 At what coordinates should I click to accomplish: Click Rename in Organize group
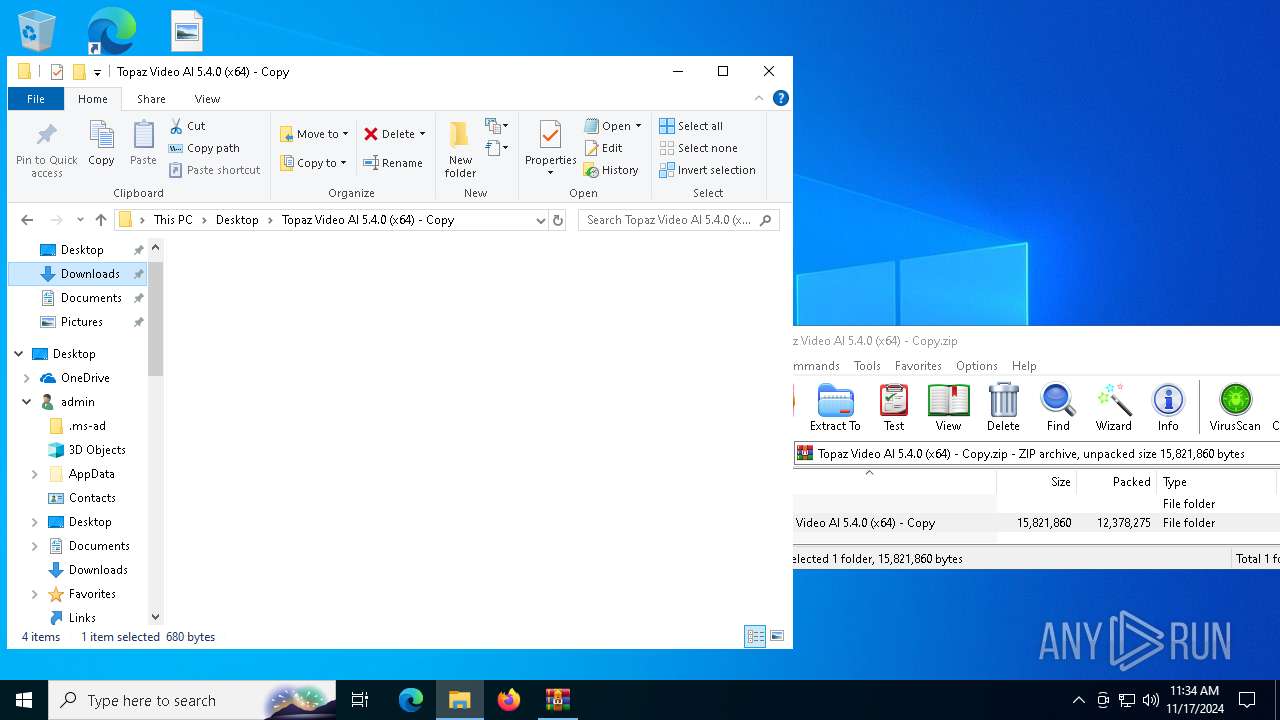tap(392, 163)
